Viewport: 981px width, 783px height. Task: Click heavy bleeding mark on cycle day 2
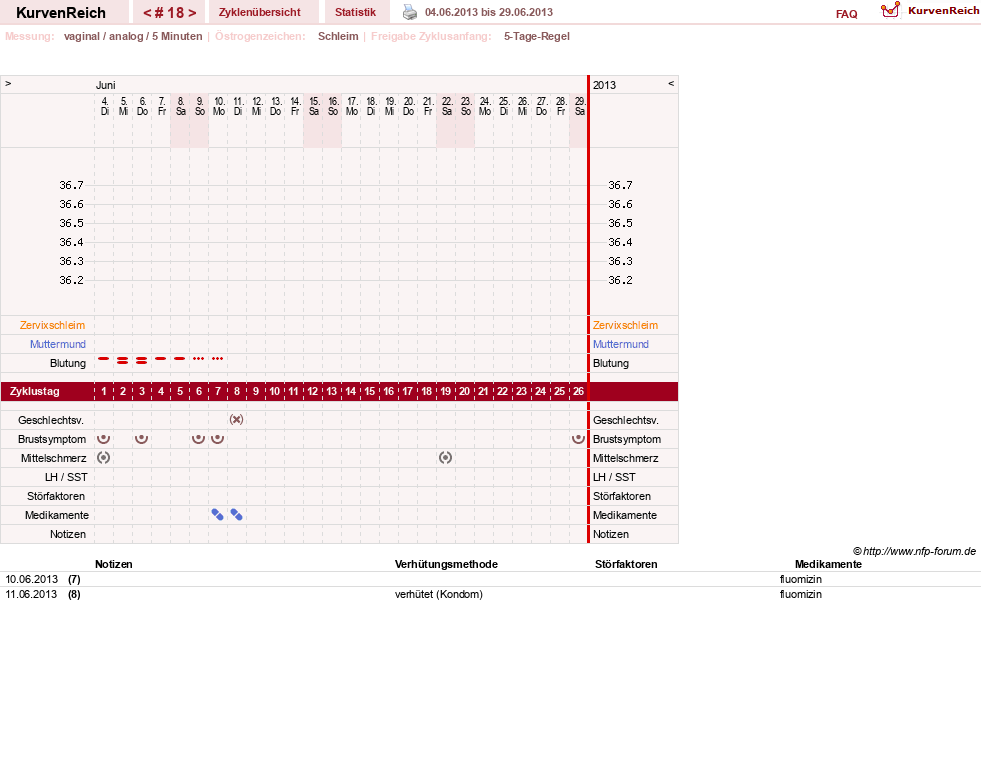tap(123, 360)
